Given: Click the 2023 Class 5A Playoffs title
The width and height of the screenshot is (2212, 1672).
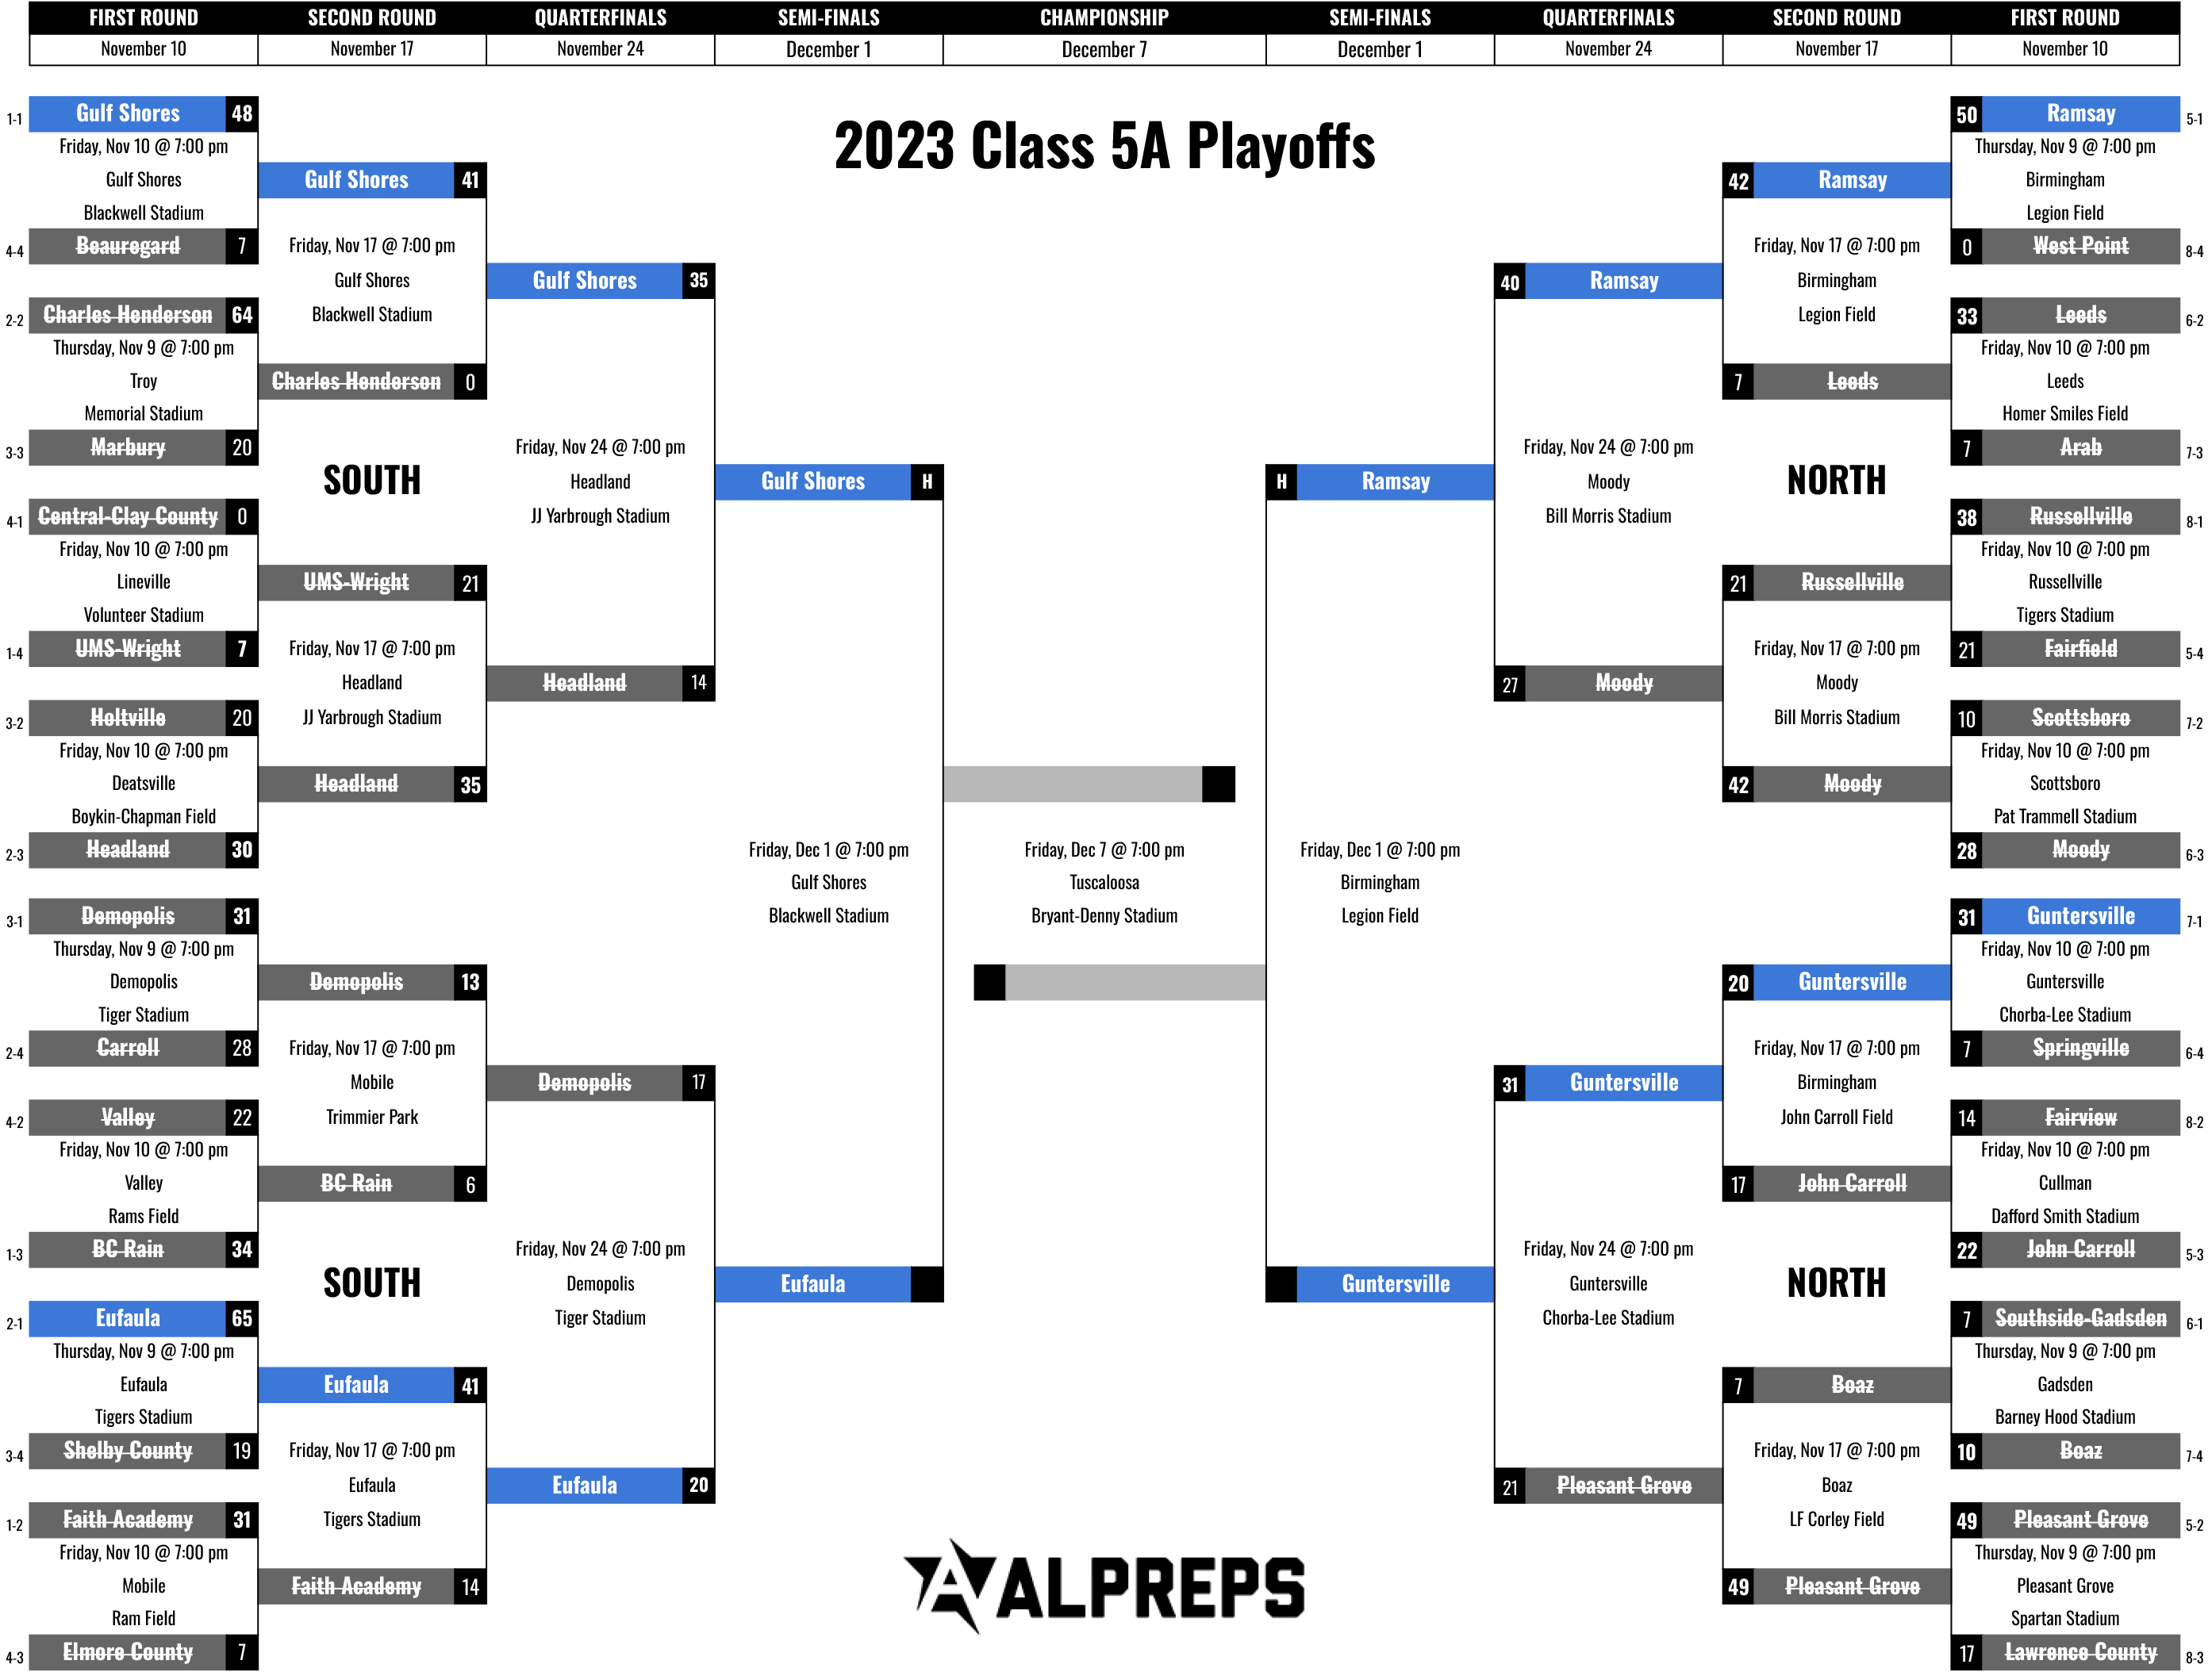Looking at the screenshot, I should [1104, 146].
